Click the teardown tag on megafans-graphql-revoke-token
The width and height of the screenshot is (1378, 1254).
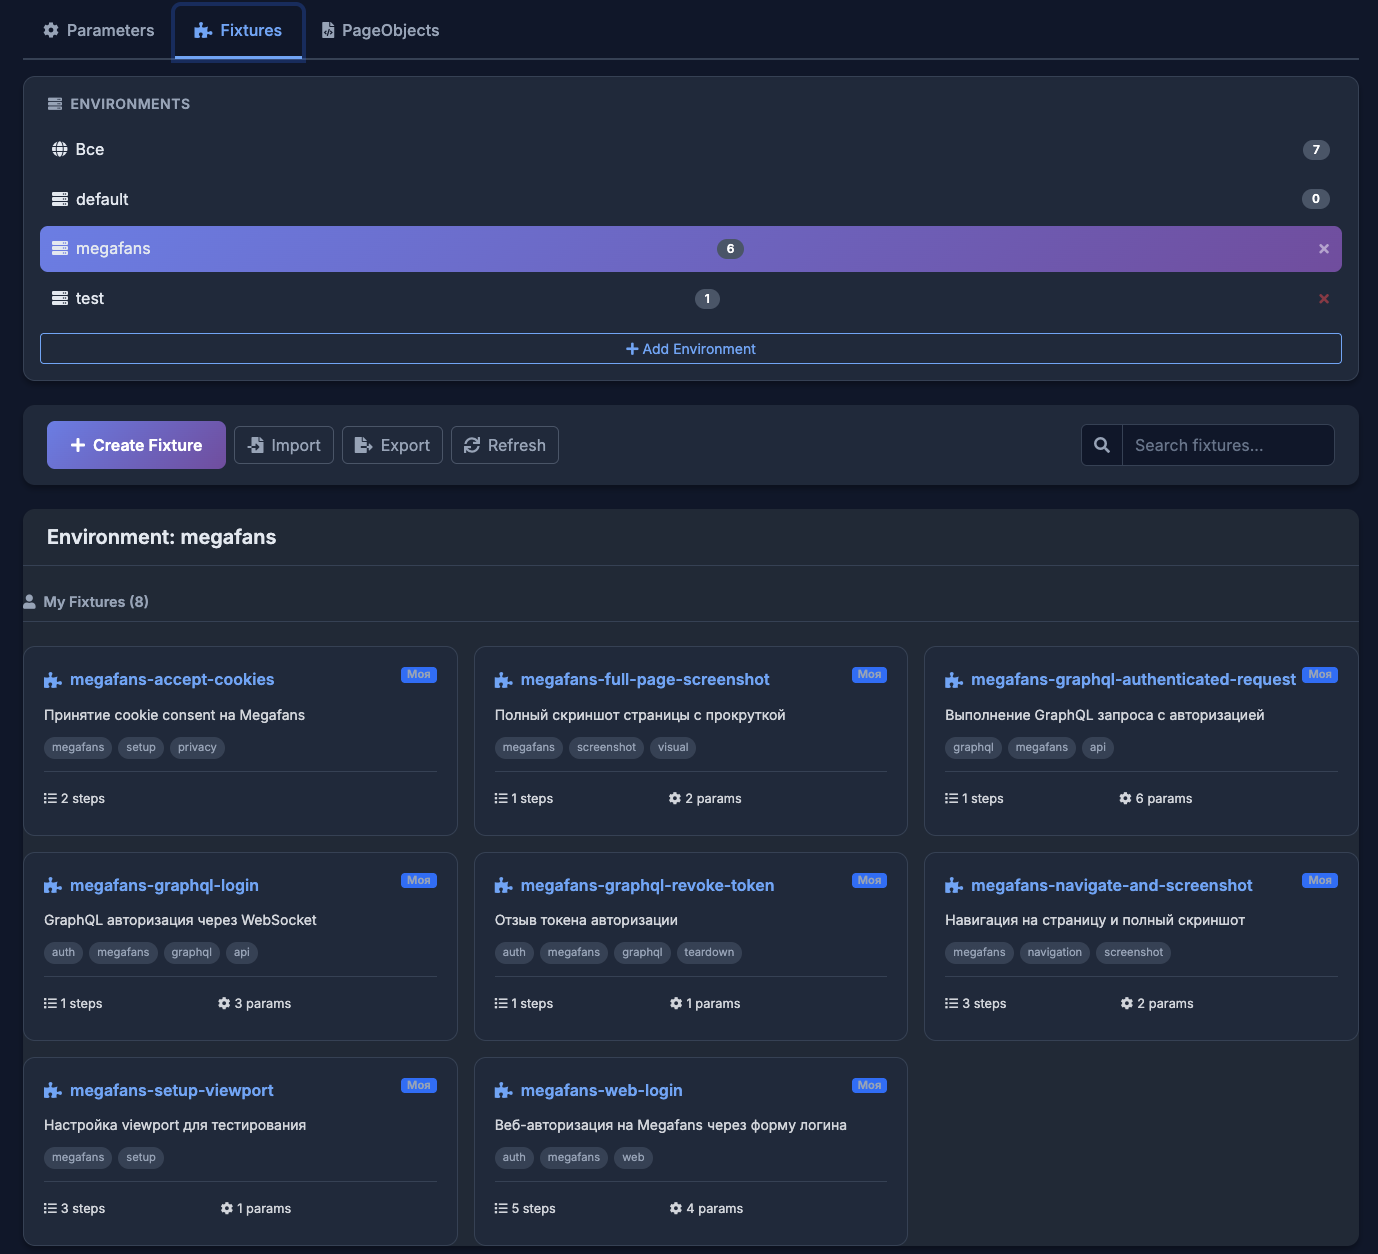[x=709, y=952]
